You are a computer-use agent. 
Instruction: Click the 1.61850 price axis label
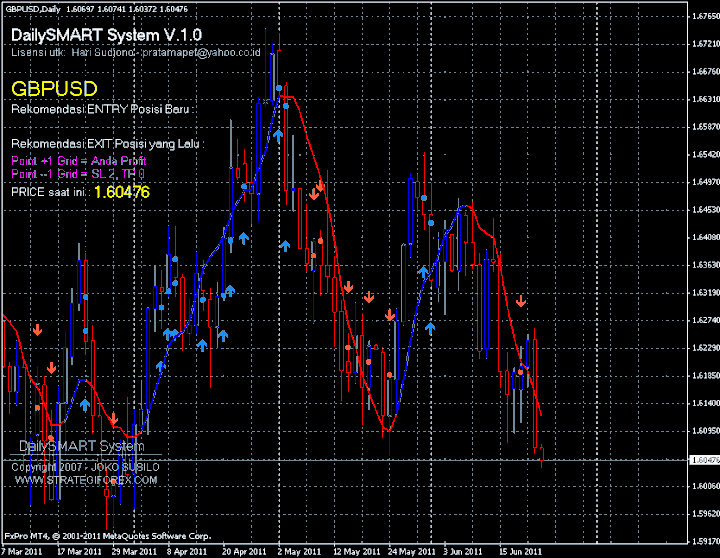point(706,375)
